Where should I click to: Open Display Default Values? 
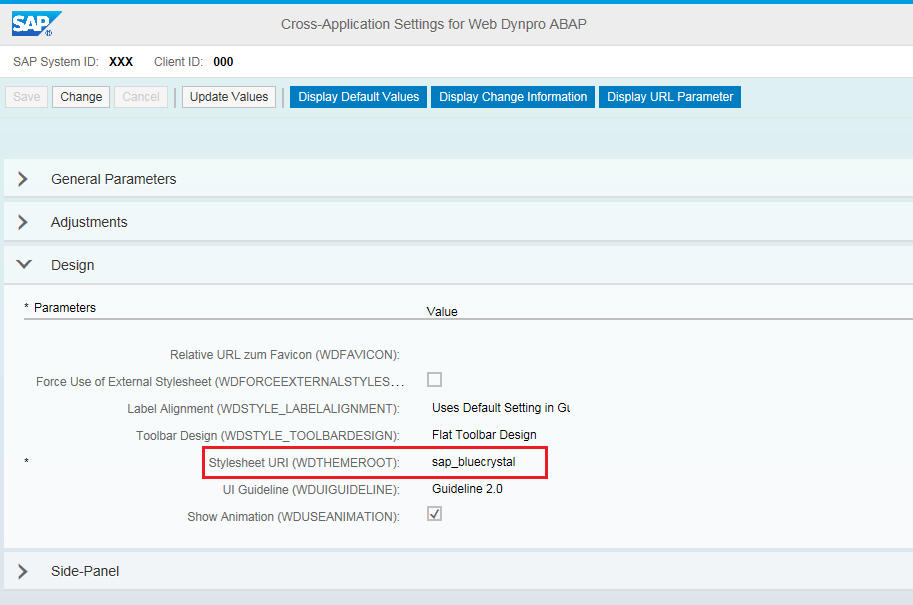coord(359,97)
